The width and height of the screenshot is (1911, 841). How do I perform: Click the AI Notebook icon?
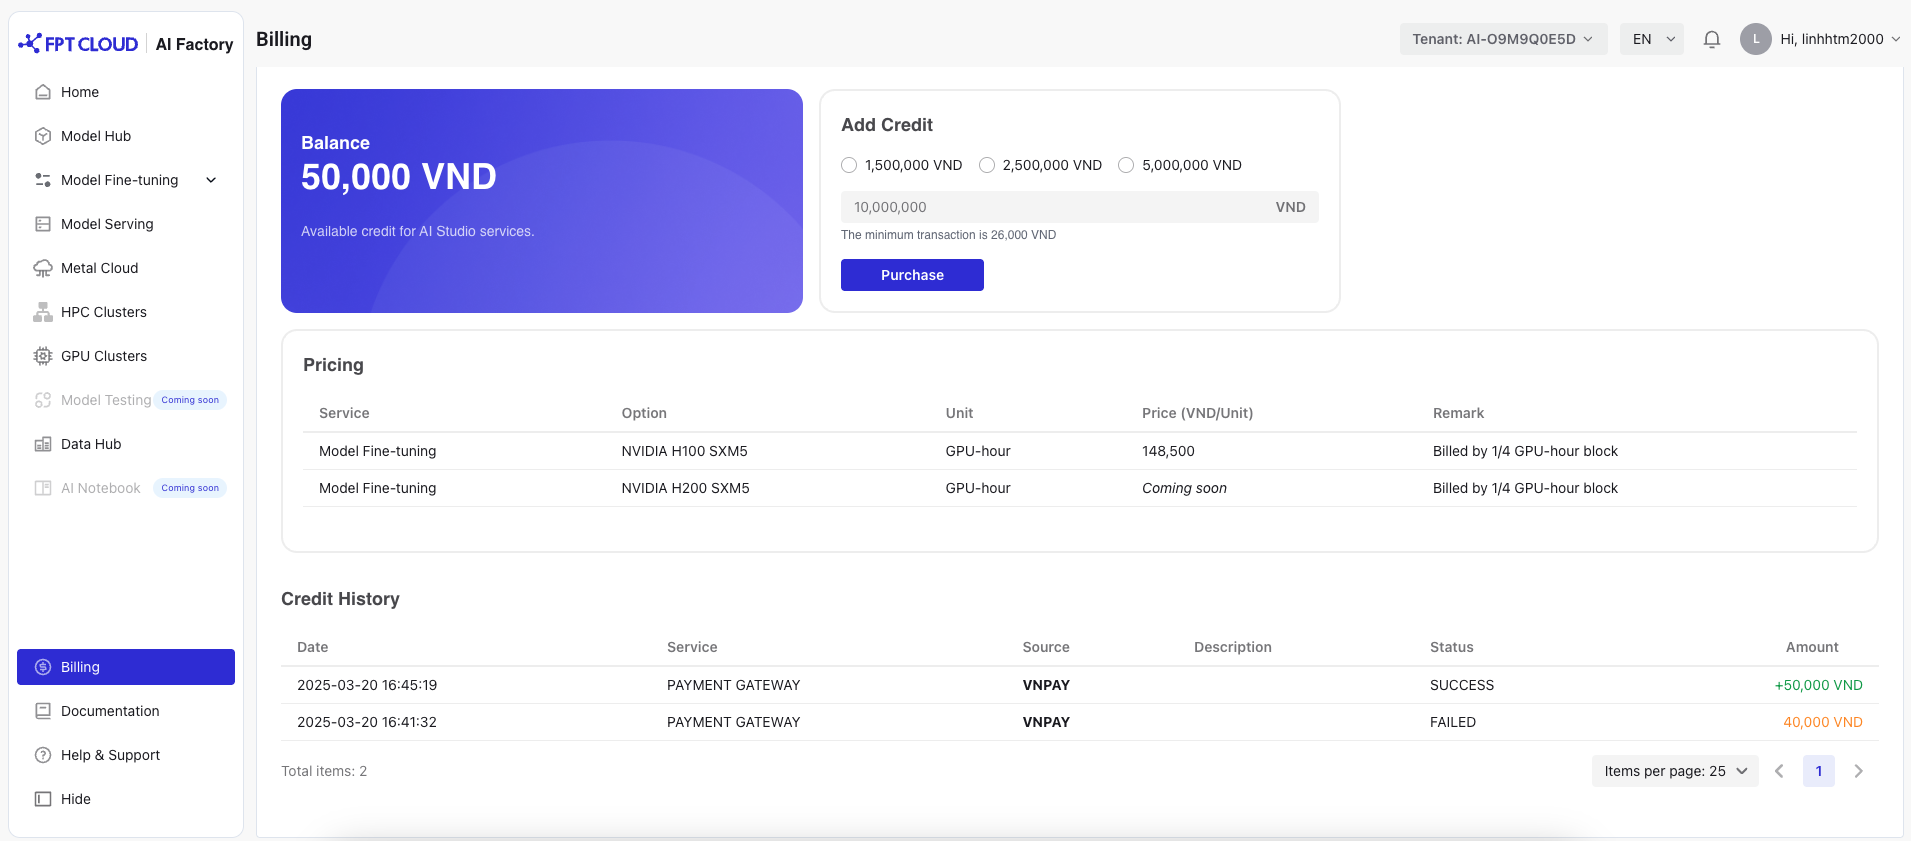click(43, 488)
